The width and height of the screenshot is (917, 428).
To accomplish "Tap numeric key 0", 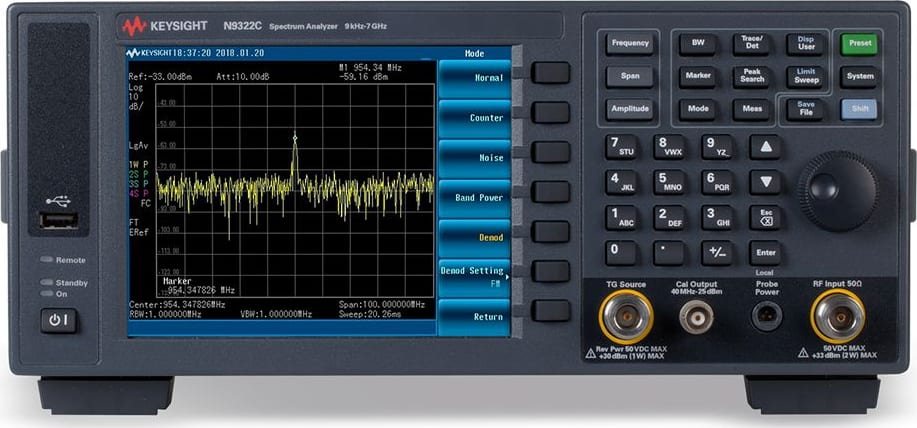I will point(622,252).
